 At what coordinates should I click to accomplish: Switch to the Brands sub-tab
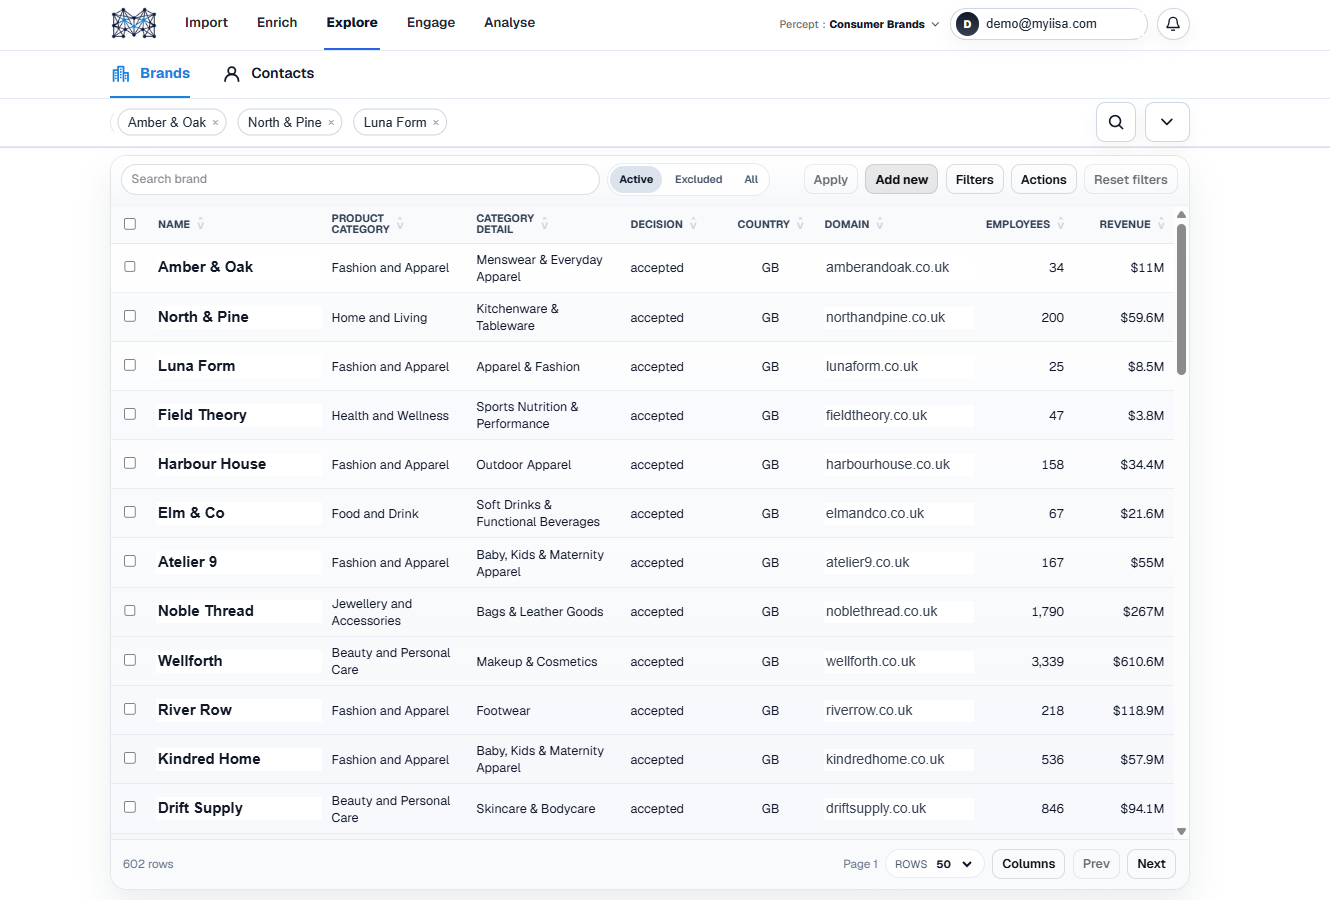[151, 73]
